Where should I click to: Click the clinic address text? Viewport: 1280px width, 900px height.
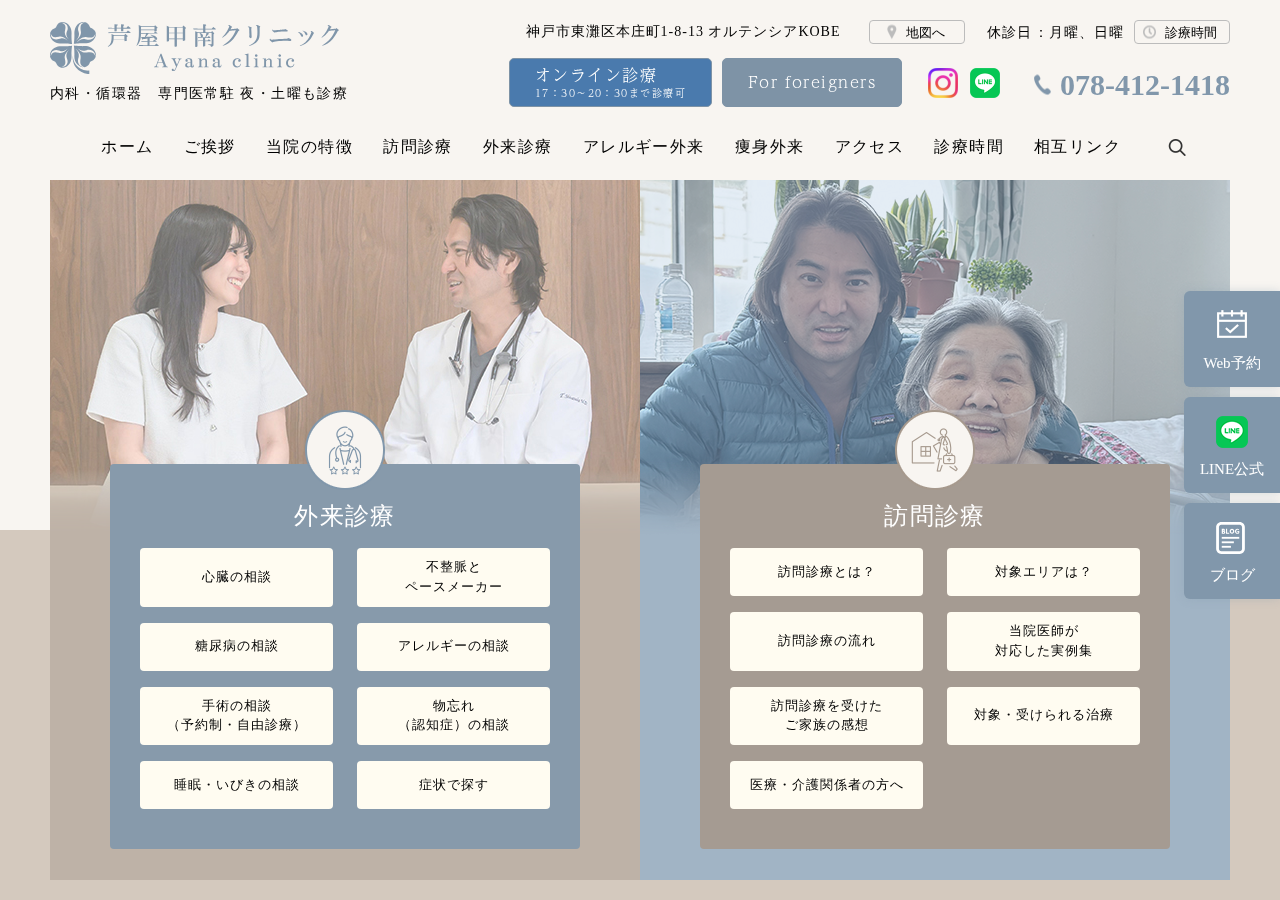tap(683, 32)
